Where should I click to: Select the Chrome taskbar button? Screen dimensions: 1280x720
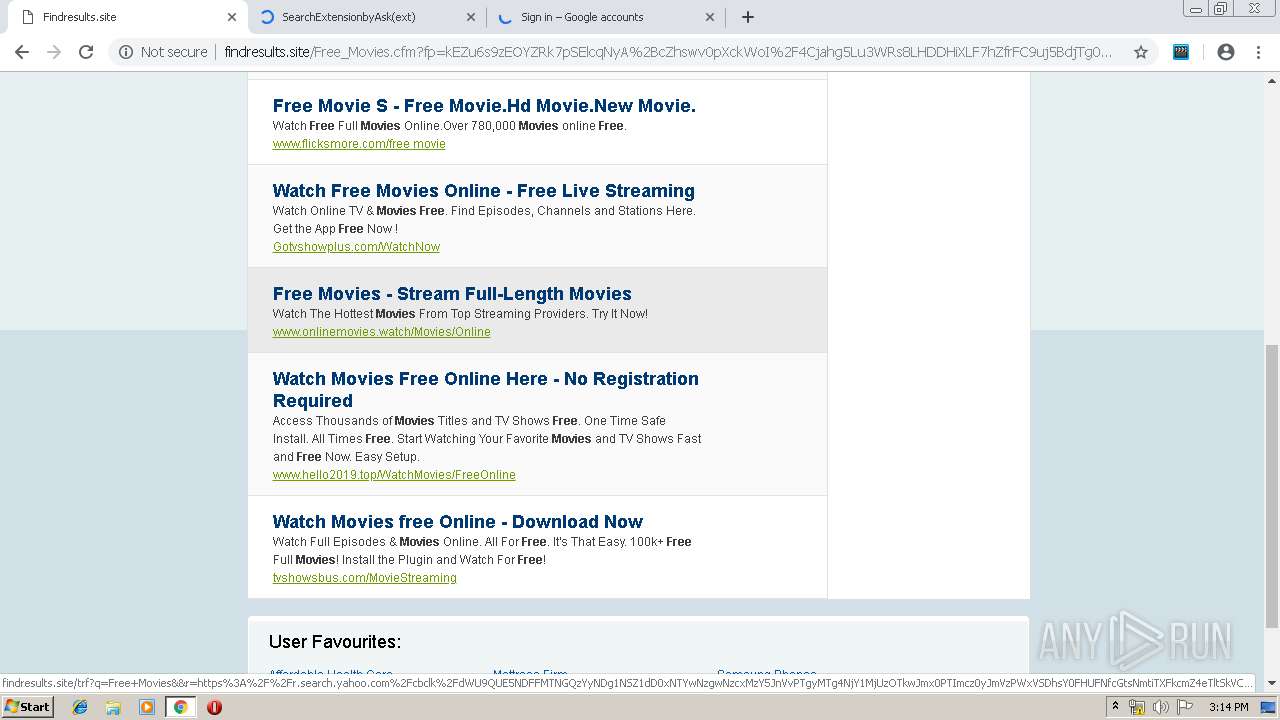pyautogui.click(x=180, y=707)
